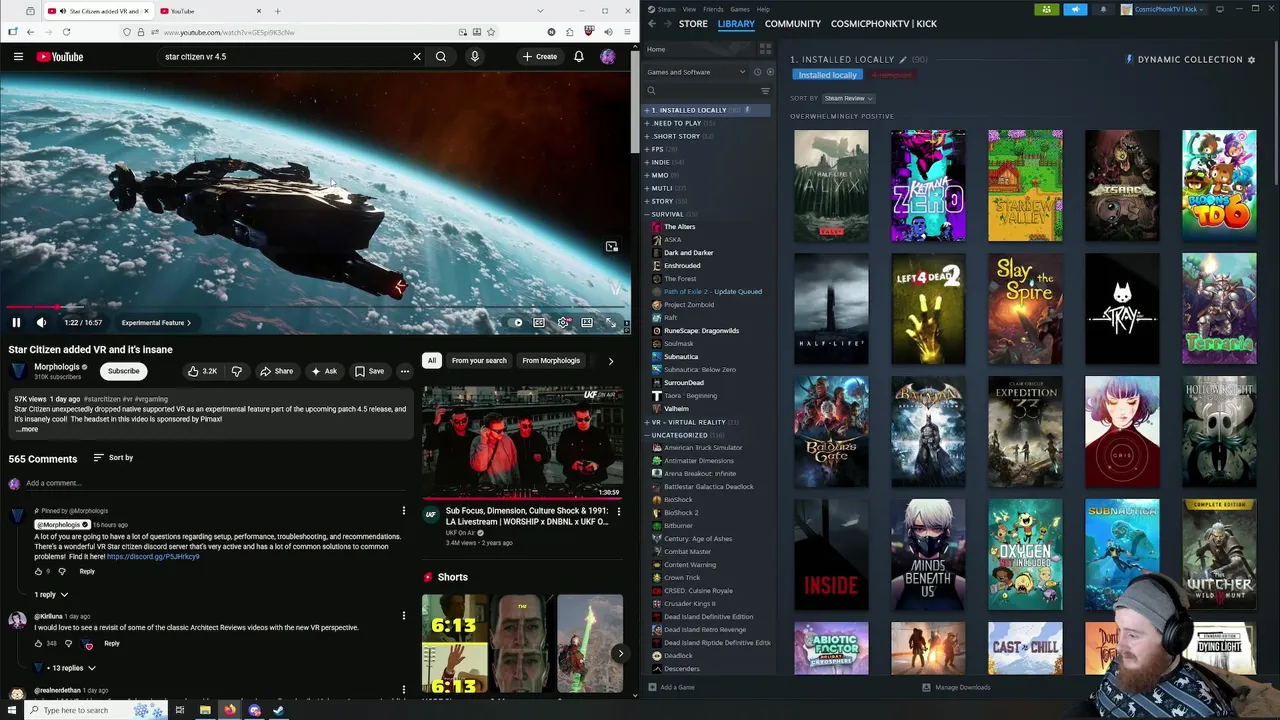This screenshot has width=1280, height=720.
Task: Open the Stardew Valley game cover
Action: click(x=1025, y=185)
